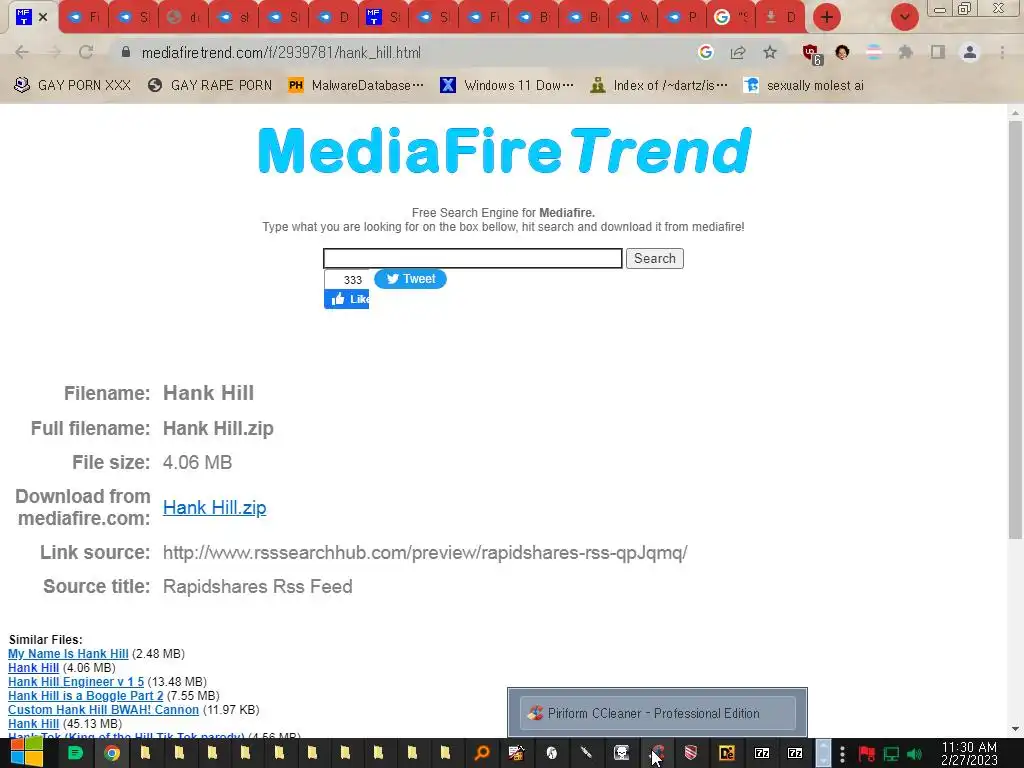The width and height of the screenshot is (1024, 768).
Task: Open Hank Hill is a Boggle Part 2
Action: (x=86, y=696)
